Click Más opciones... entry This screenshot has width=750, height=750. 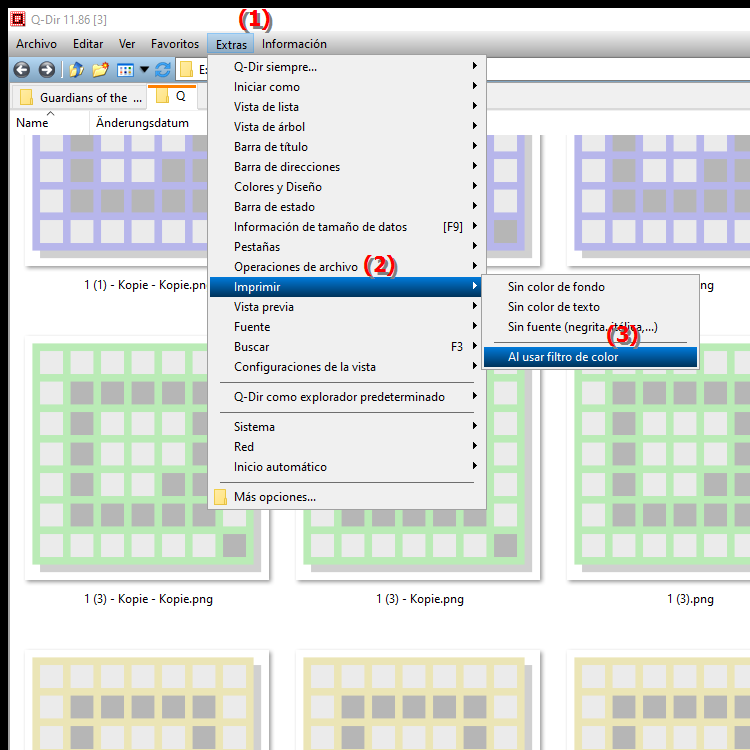coord(348,497)
